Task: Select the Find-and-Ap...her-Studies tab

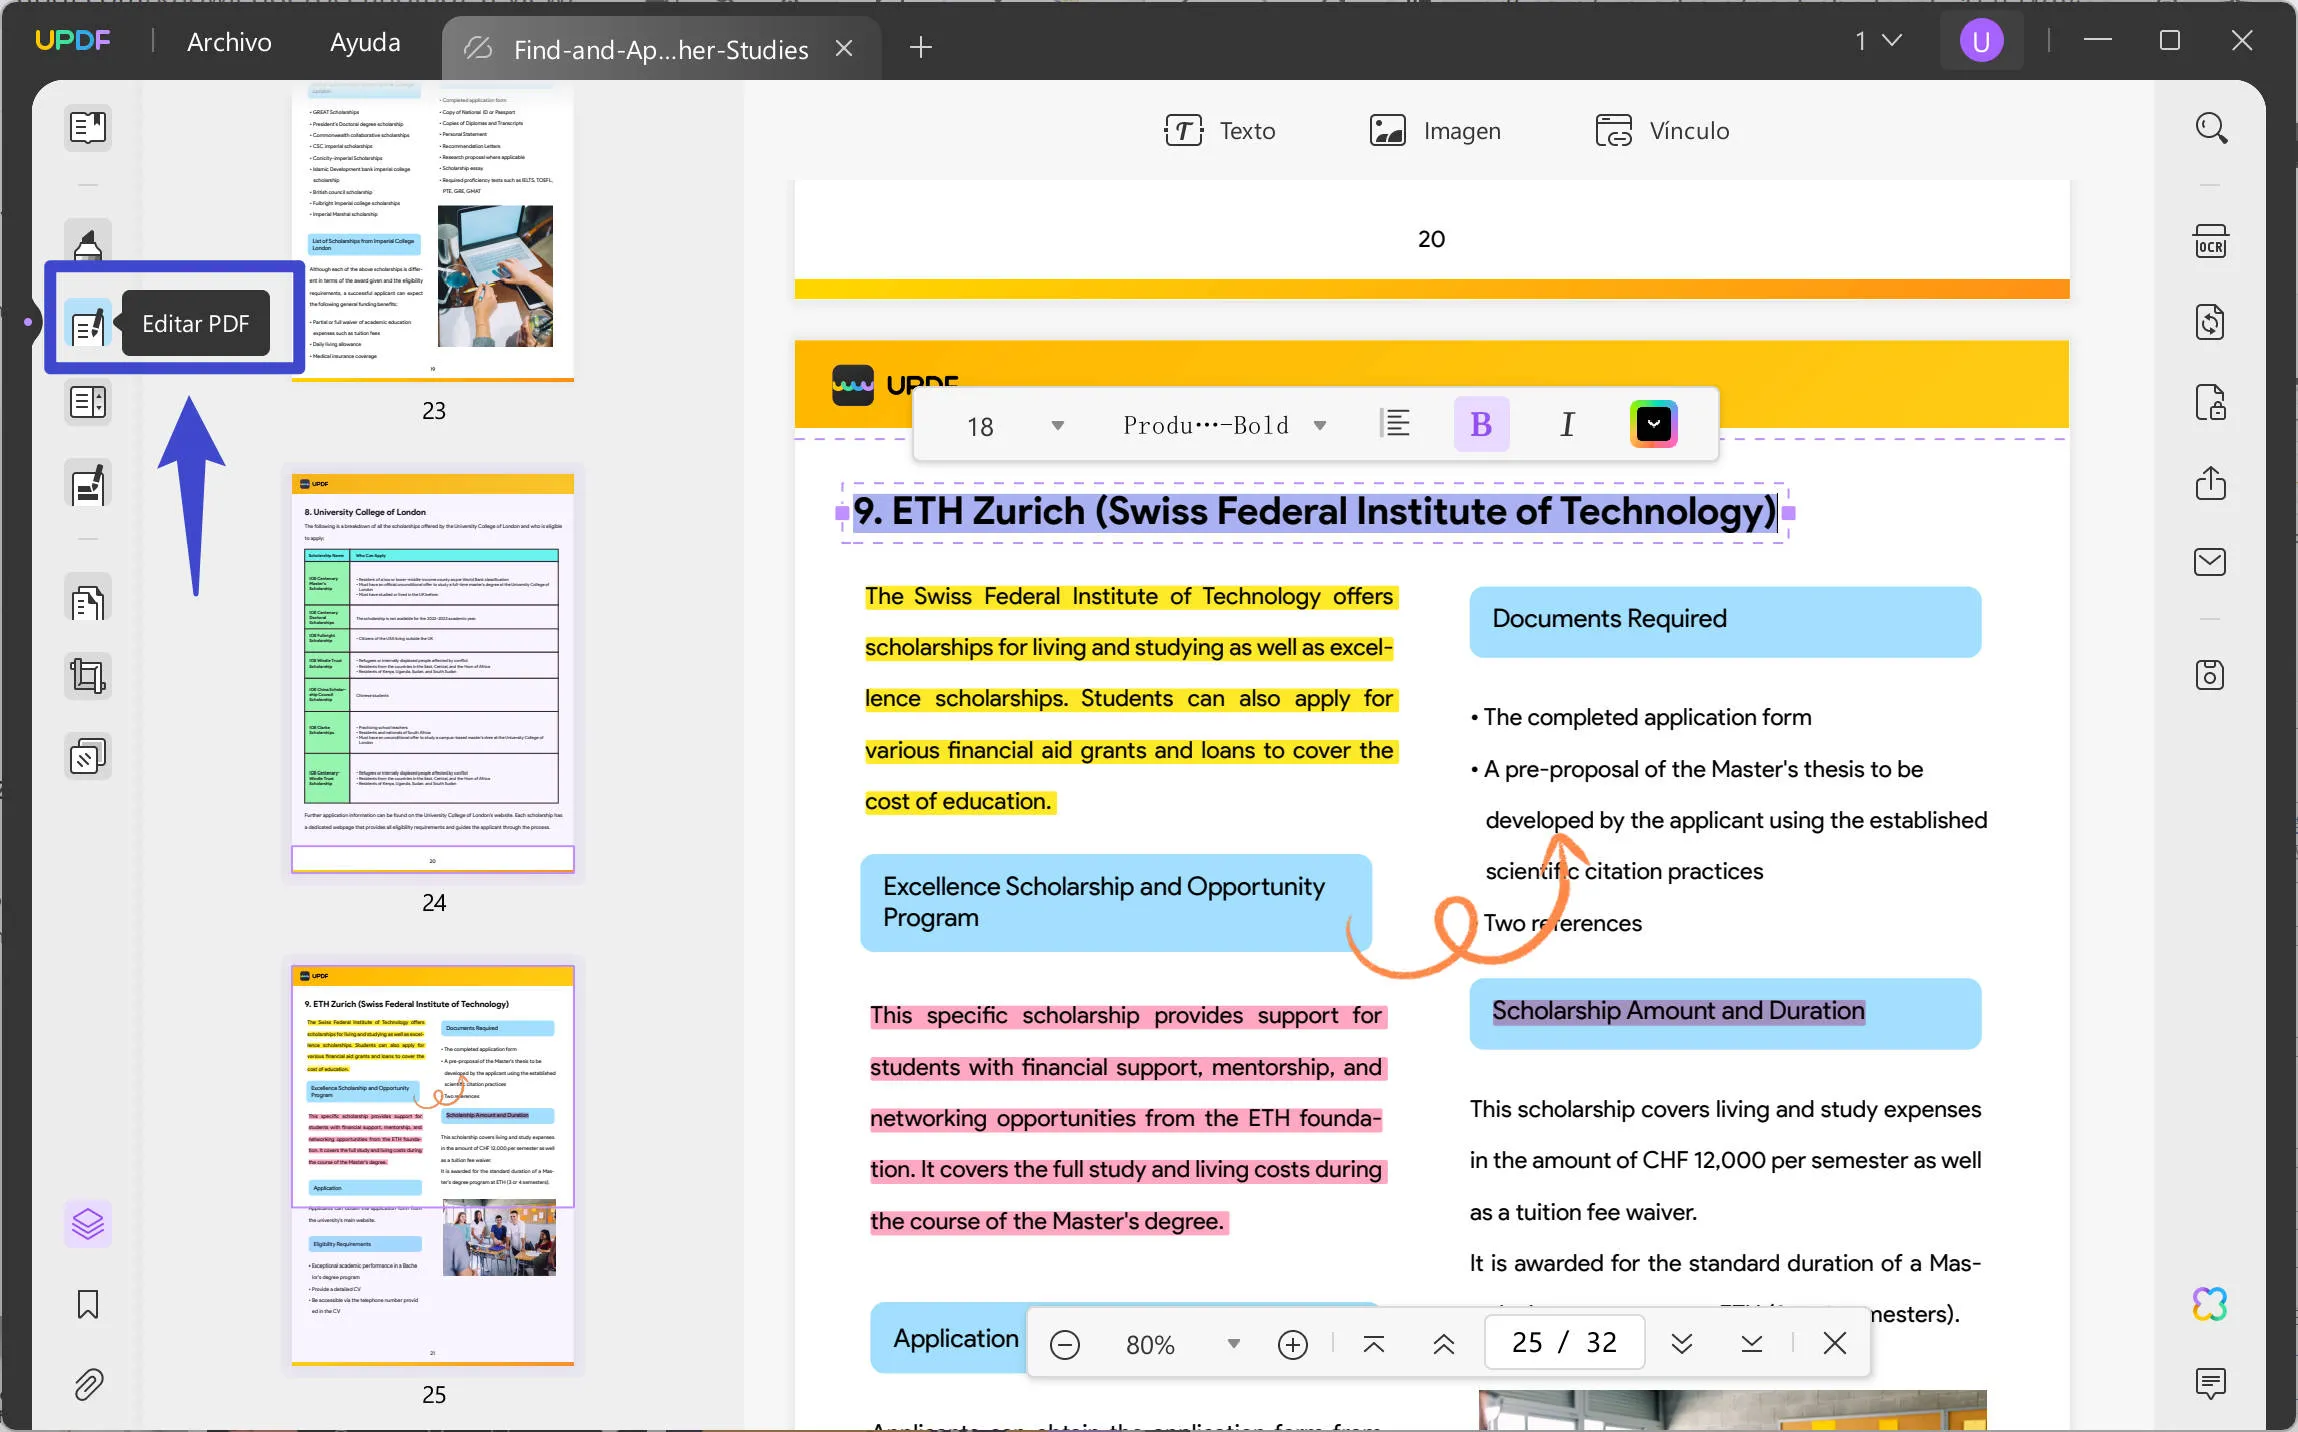Action: [660, 49]
